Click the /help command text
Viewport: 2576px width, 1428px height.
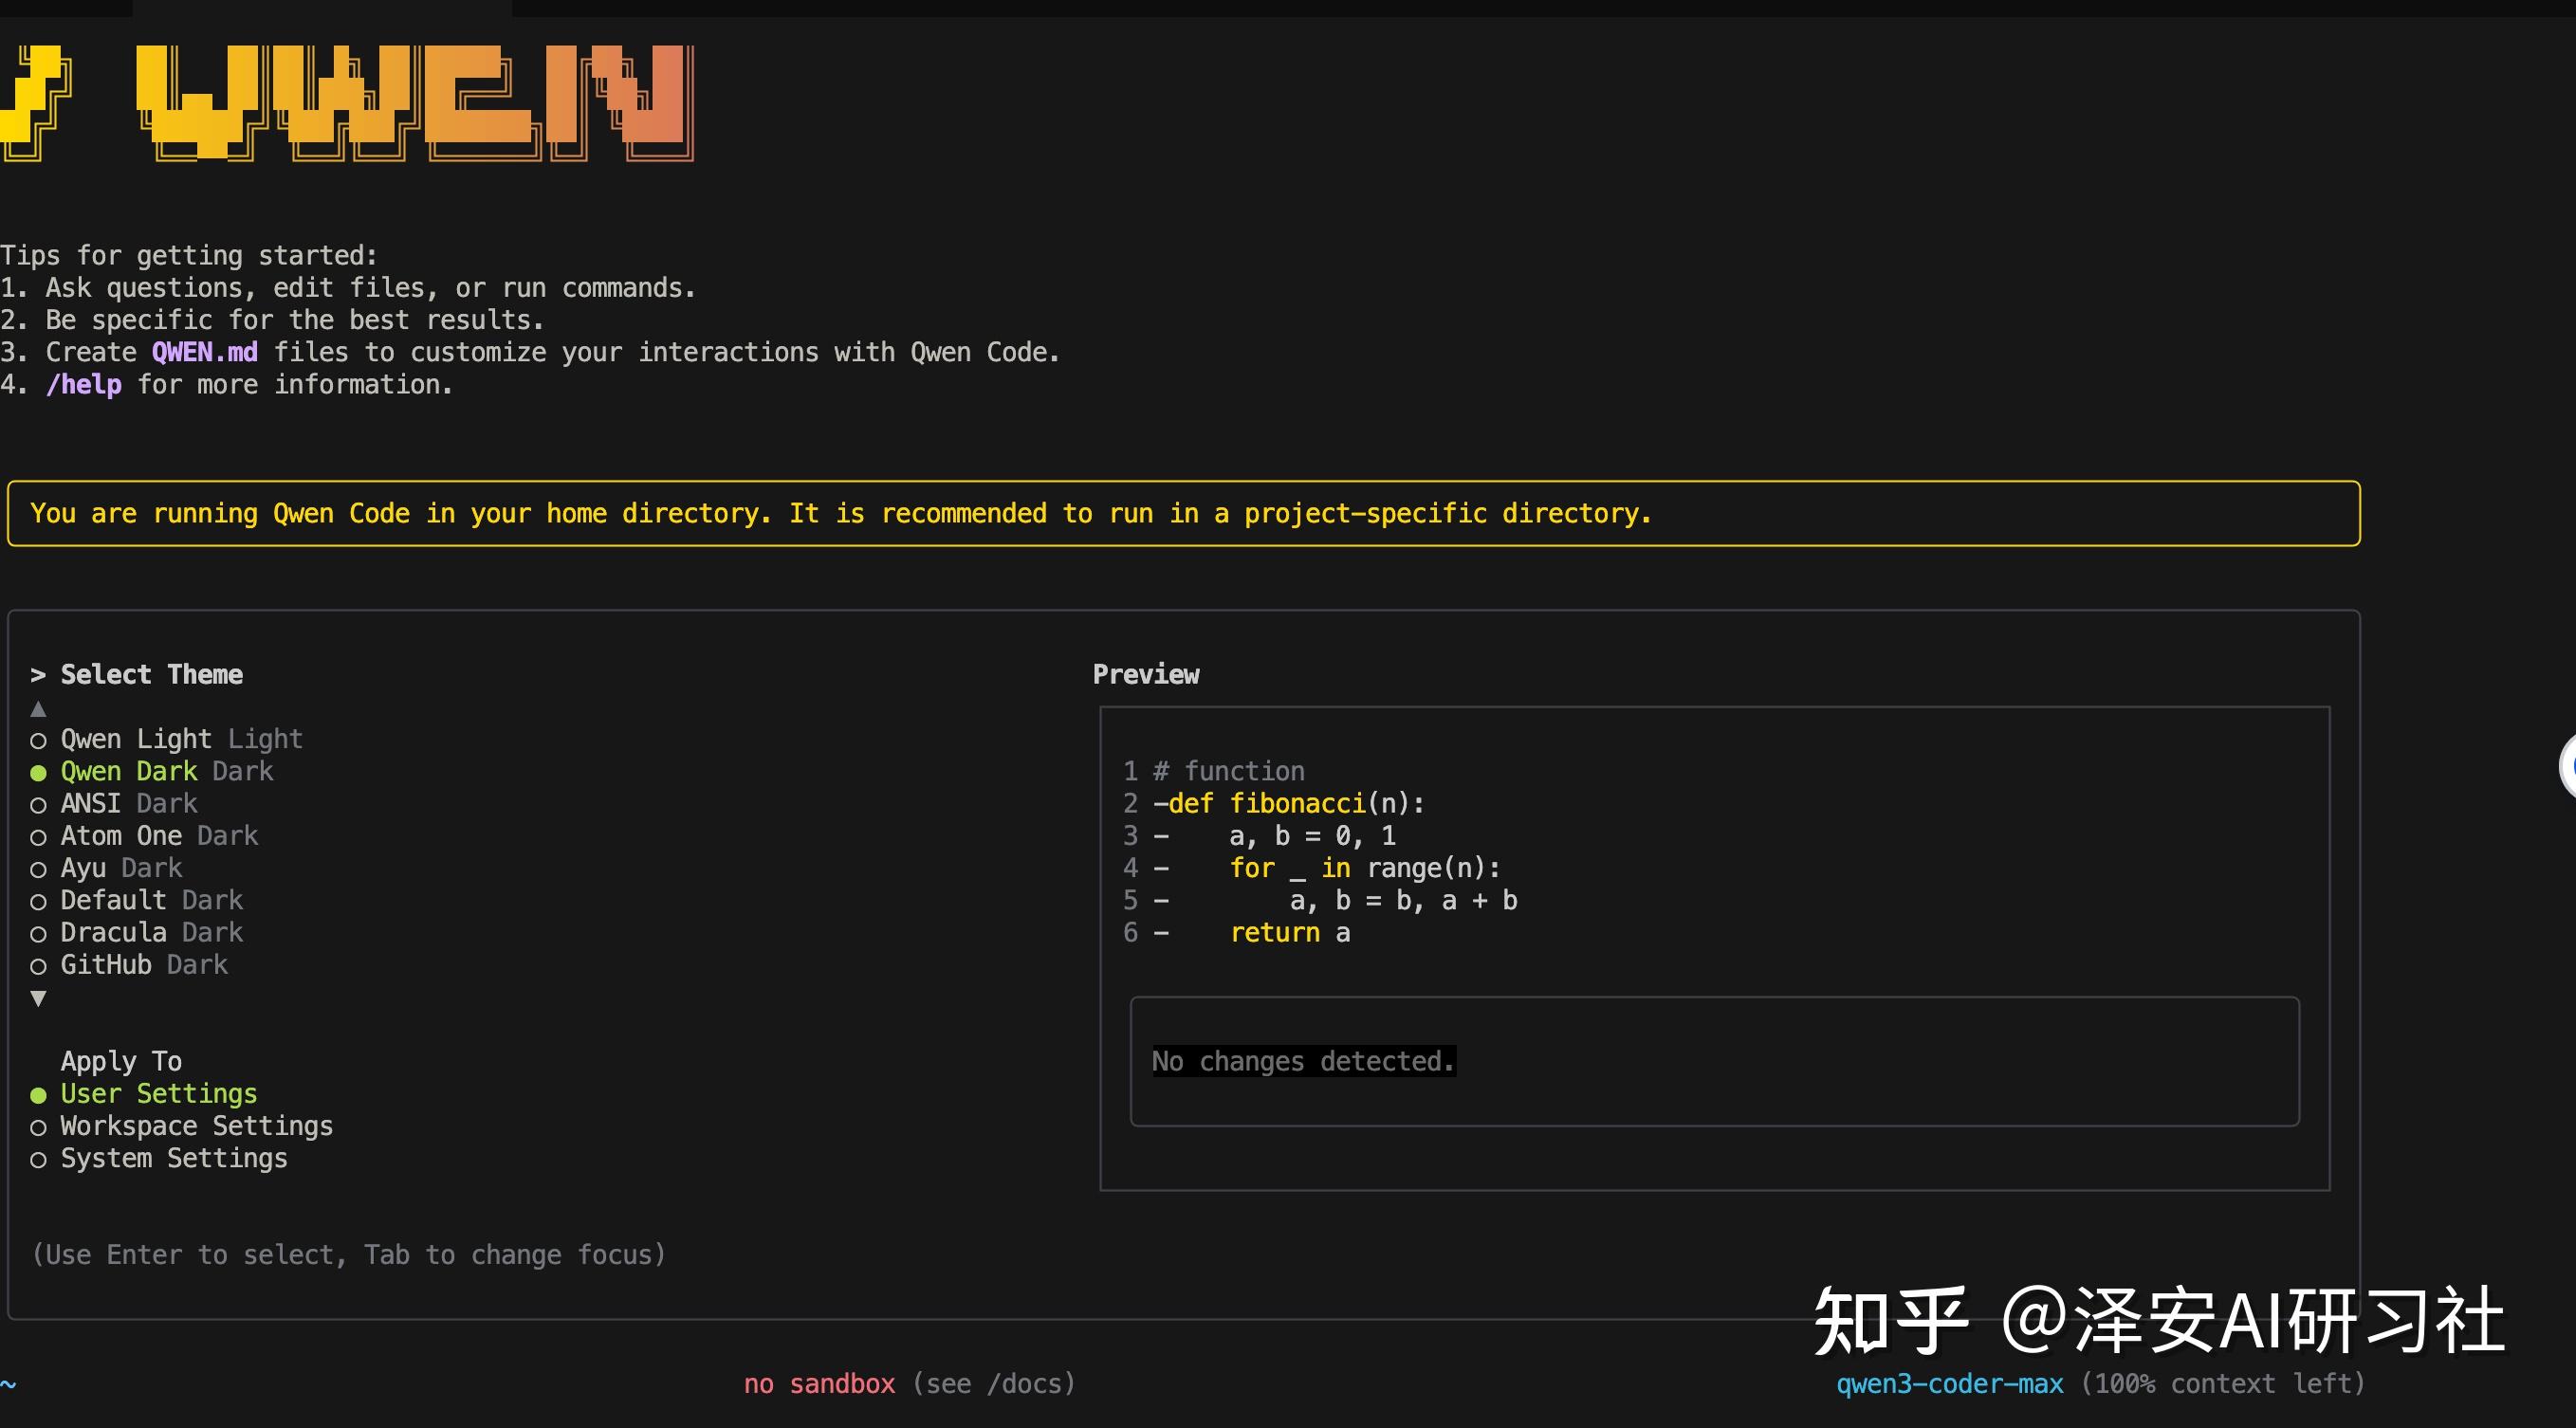[83, 385]
